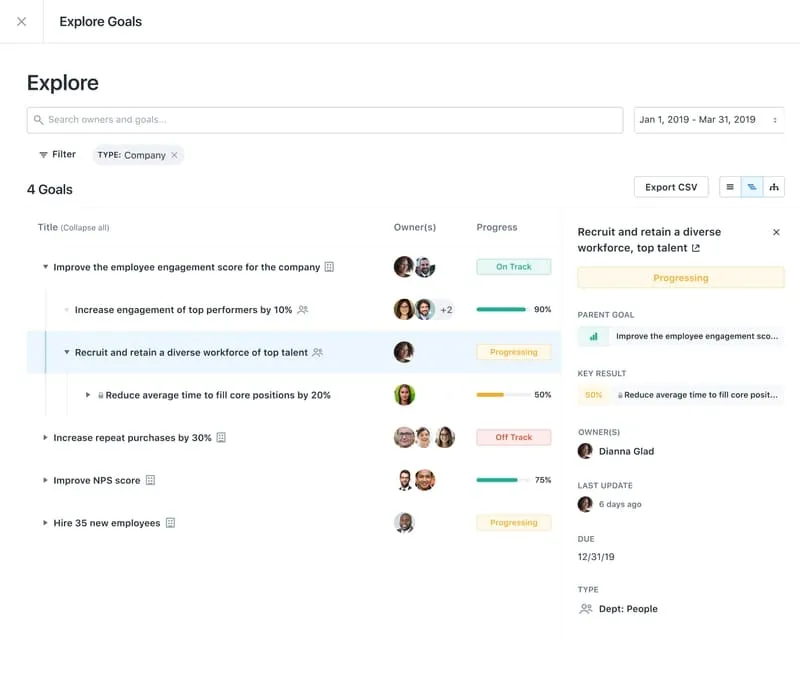This screenshot has height=680, width=800.
Task: Expand the Hire 35 new employees goal
Action: [x=45, y=523]
